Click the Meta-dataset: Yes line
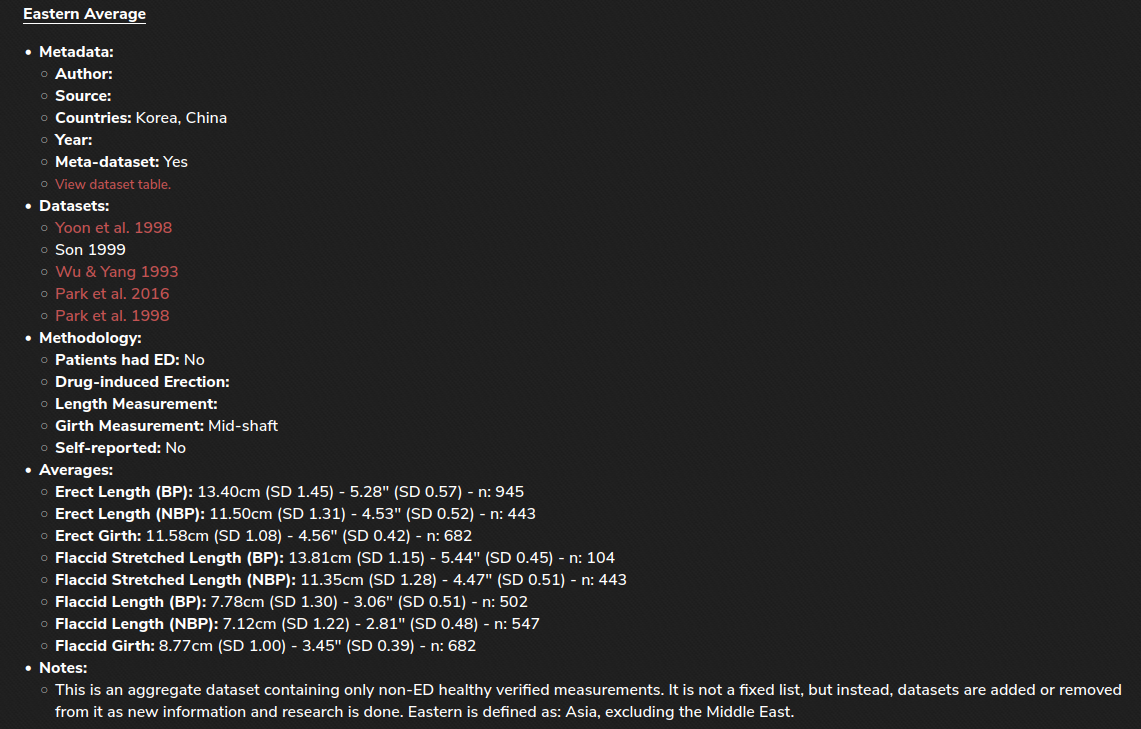The image size is (1141, 729). pos(122,162)
